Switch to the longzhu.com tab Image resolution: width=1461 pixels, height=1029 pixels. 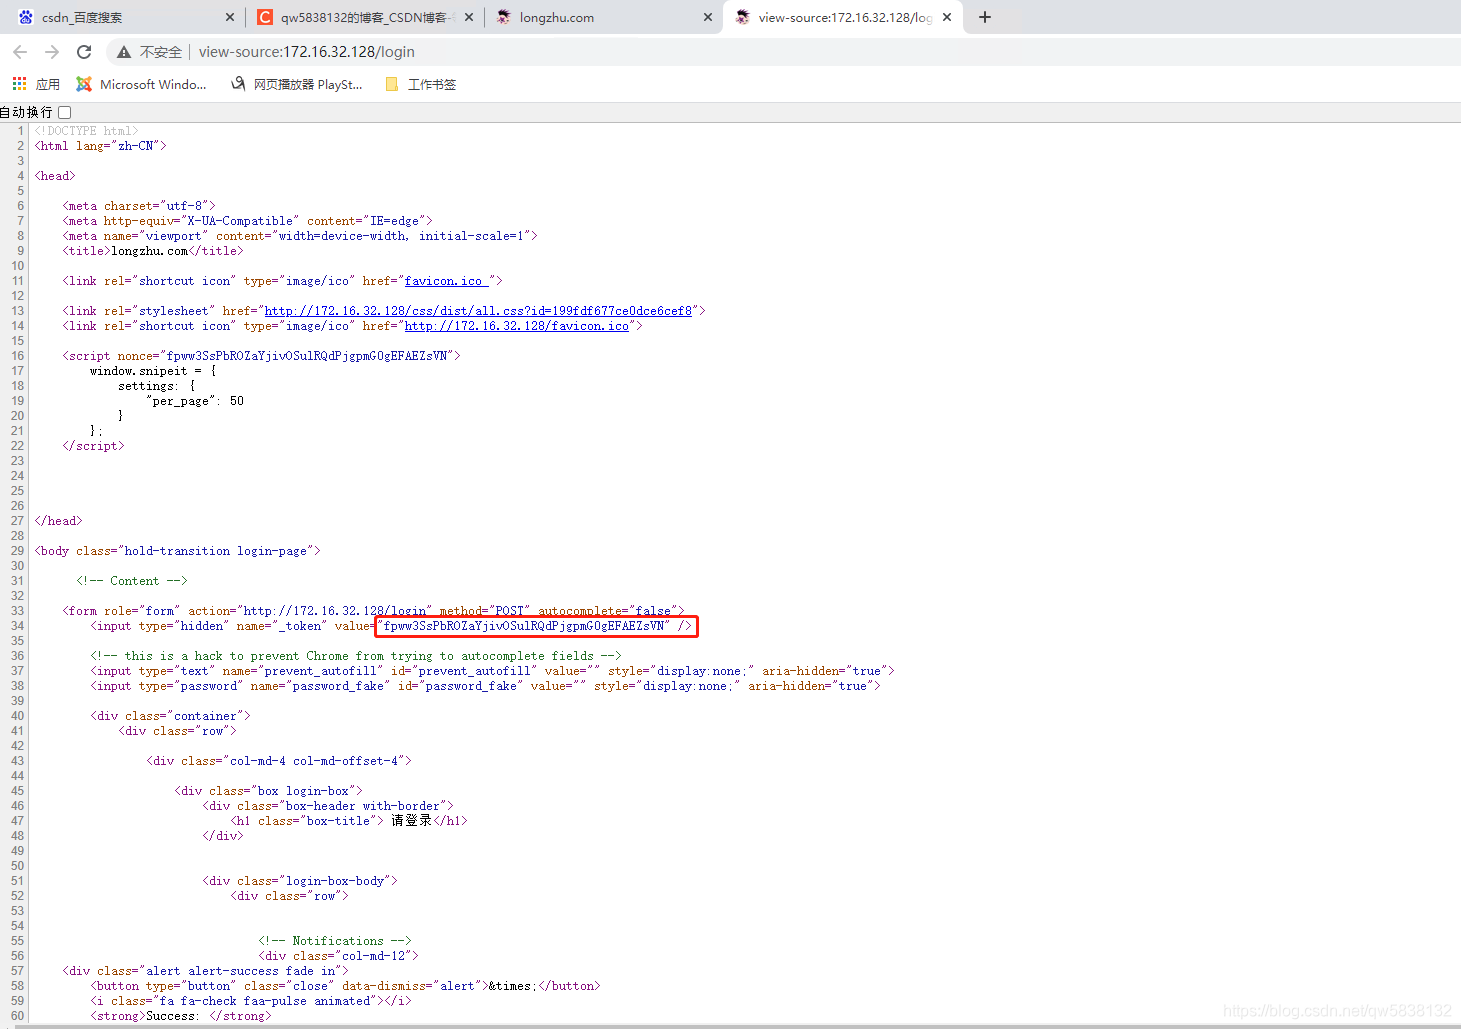pos(603,17)
